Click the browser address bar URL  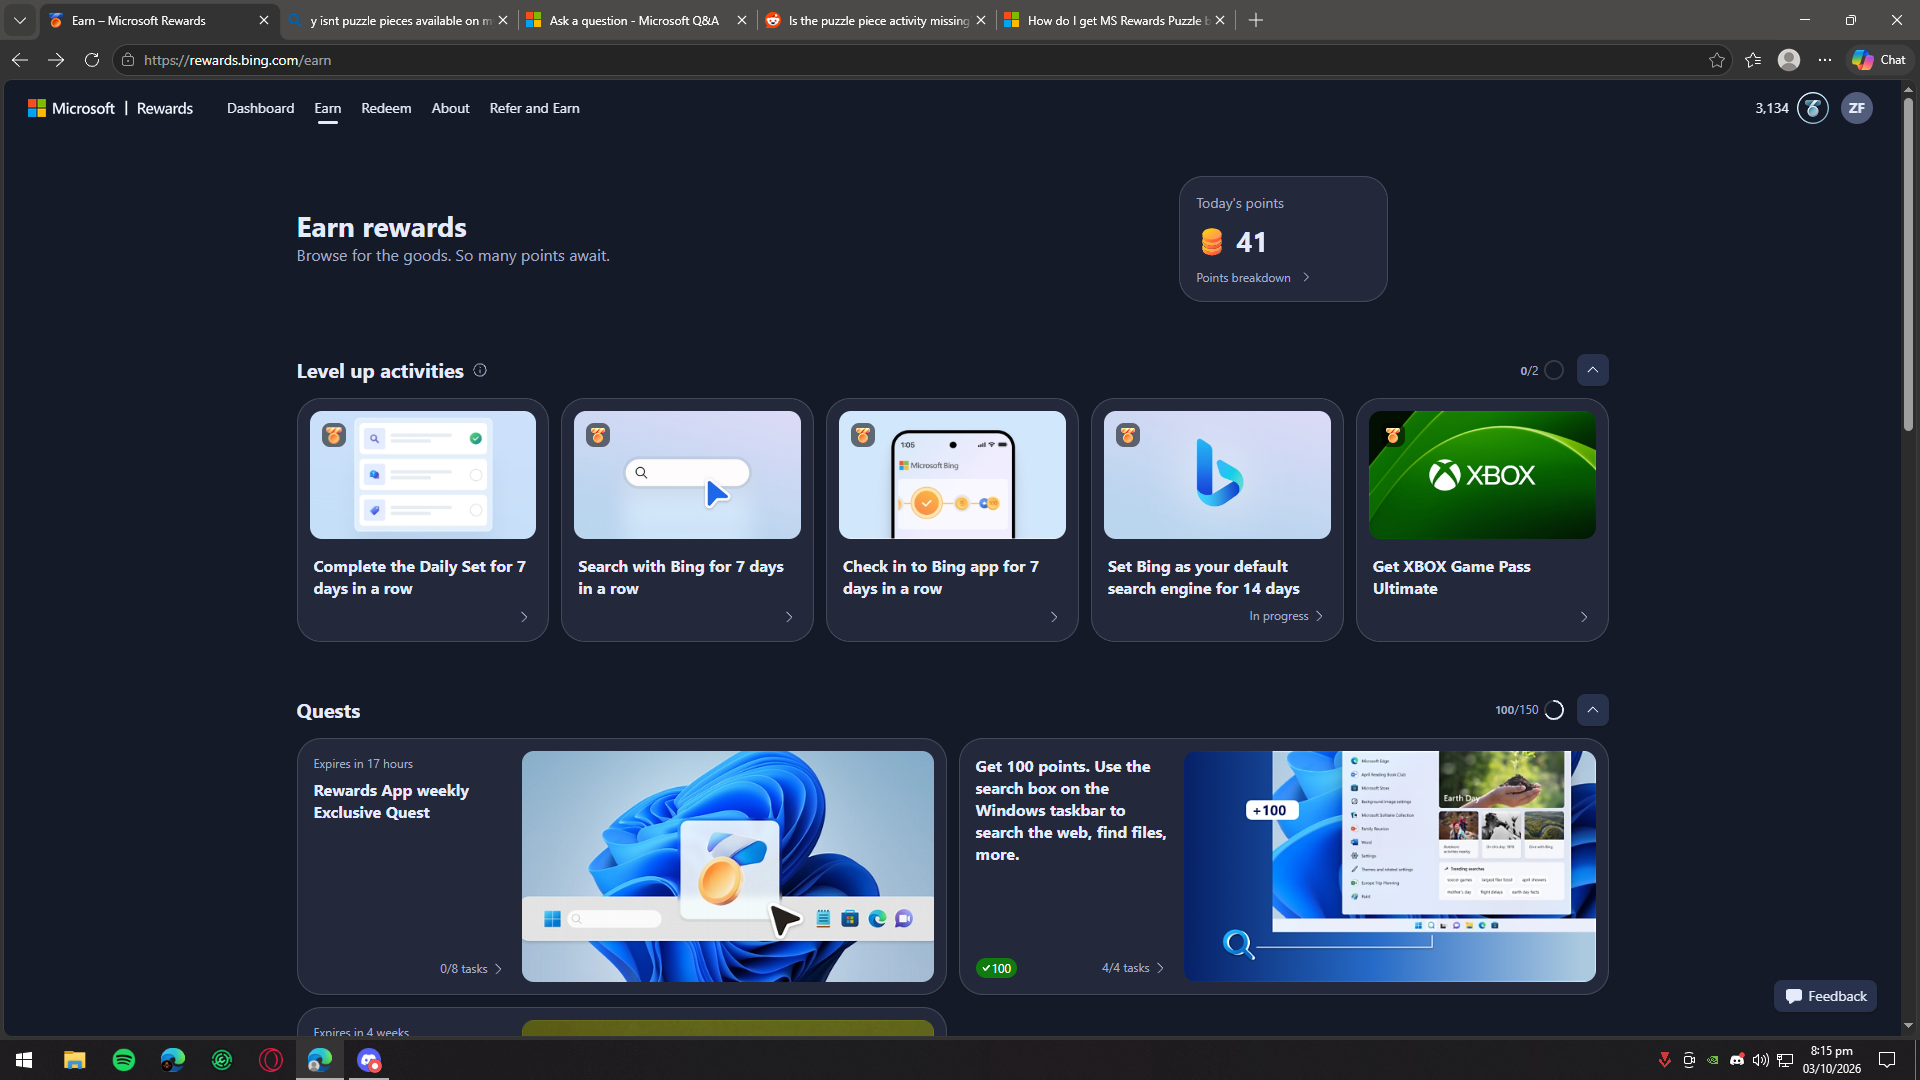(237, 60)
